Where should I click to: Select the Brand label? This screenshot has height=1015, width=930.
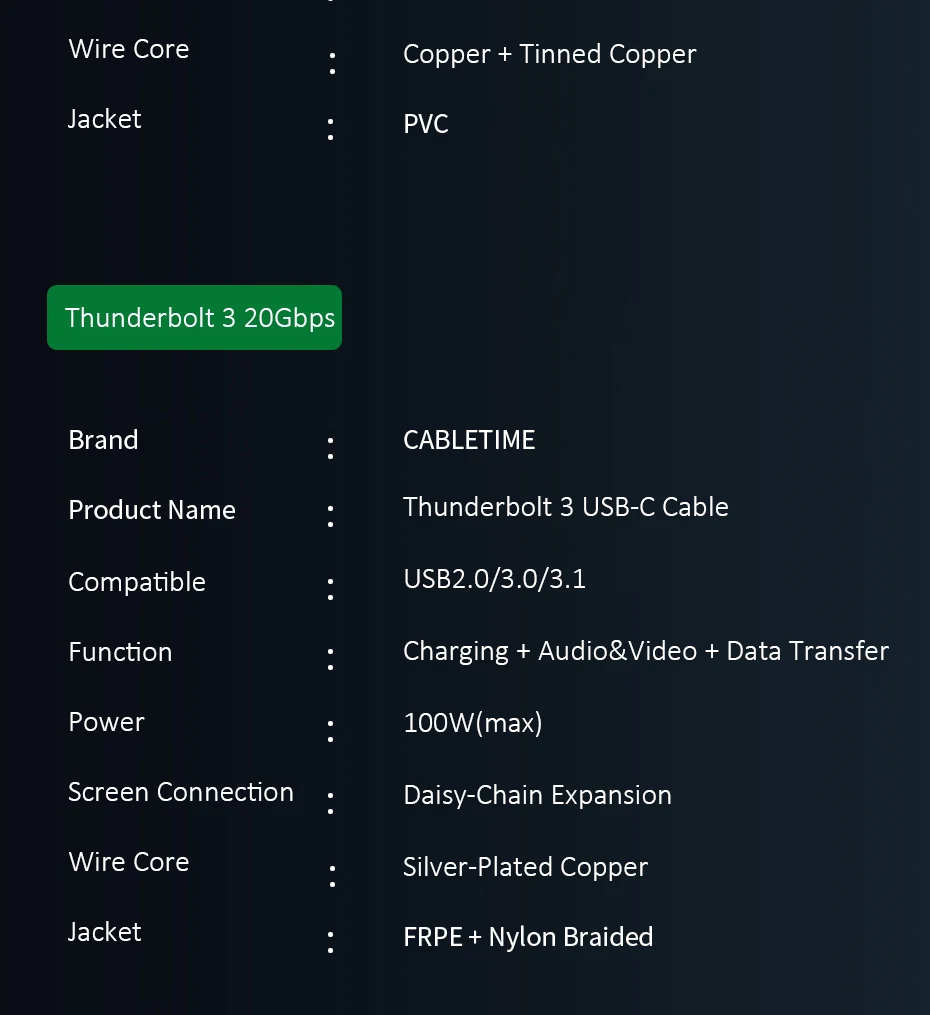point(103,440)
